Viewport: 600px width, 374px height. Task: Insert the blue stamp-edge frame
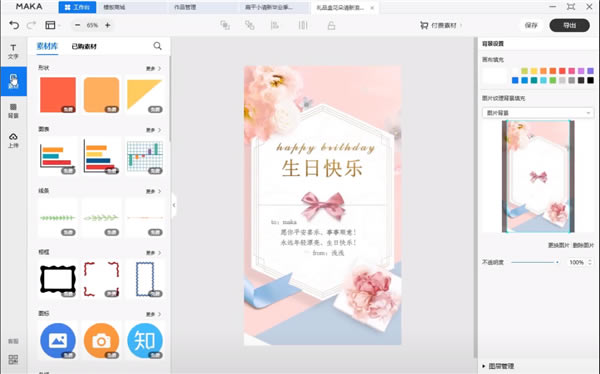145,280
